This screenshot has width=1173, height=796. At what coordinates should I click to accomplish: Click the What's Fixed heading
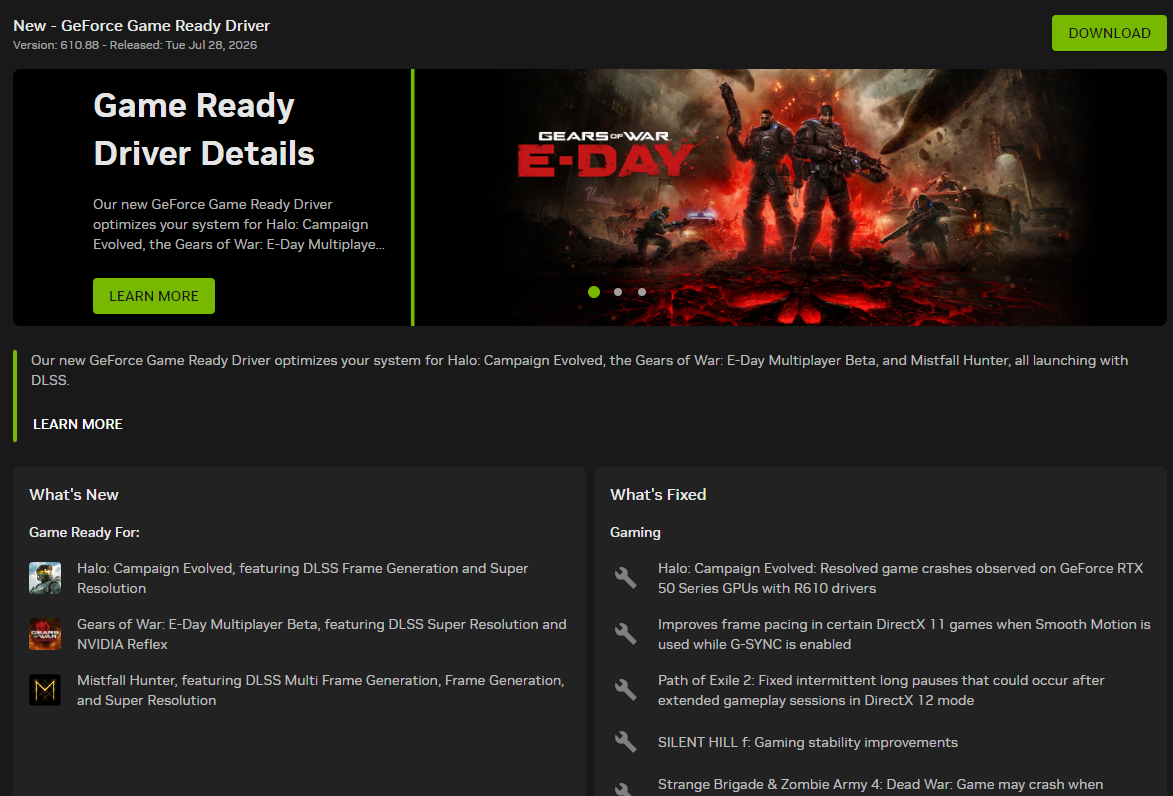(x=658, y=495)
